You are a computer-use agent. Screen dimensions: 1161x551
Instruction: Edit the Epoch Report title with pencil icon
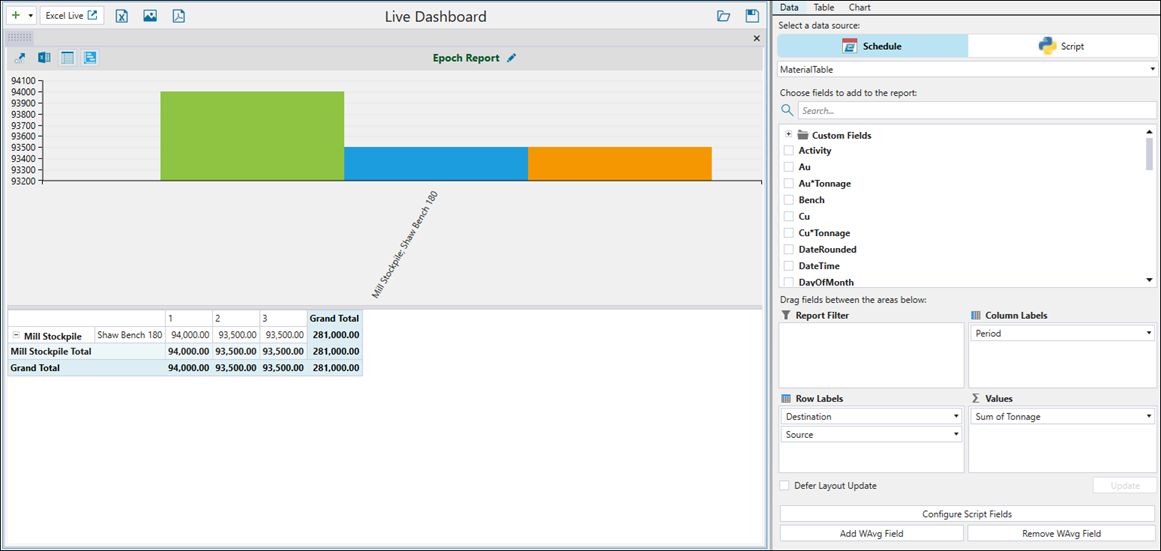(512, 58)
